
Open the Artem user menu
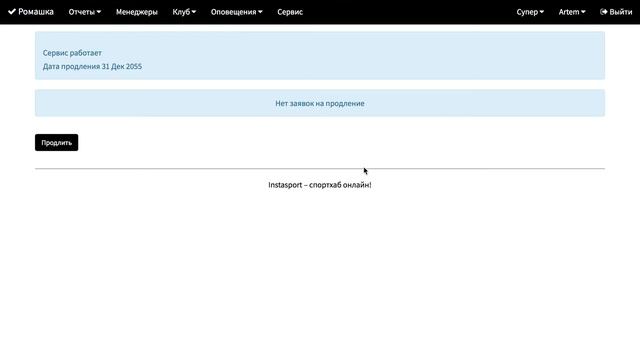point(572,12)
